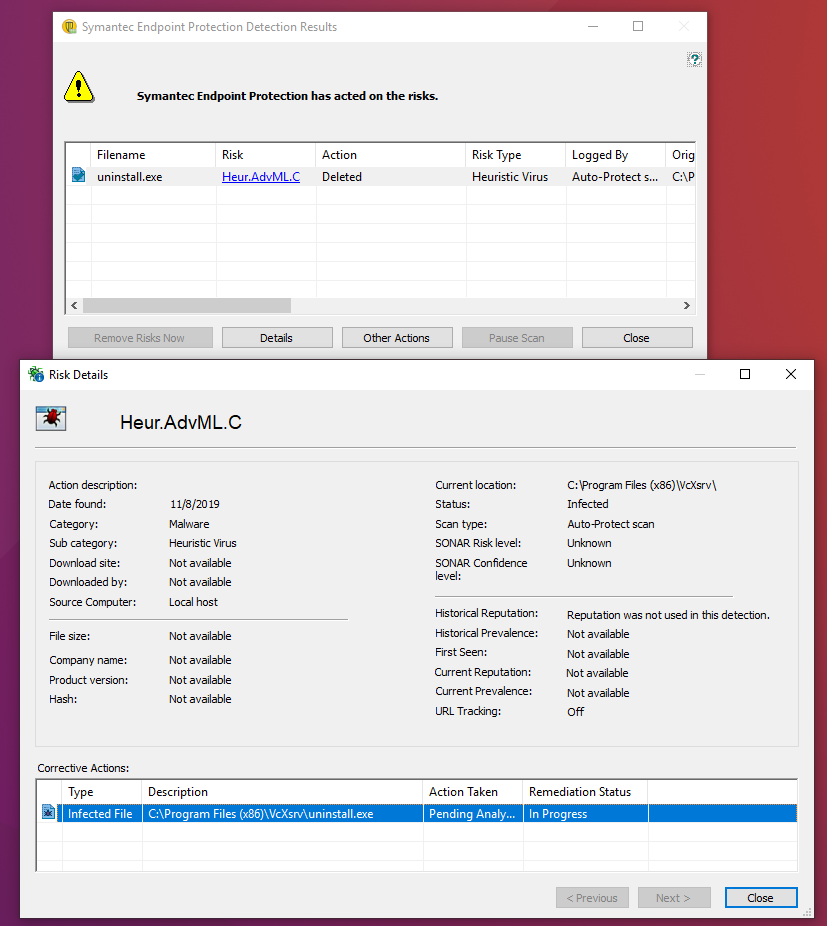The width and height of the screenshot is (827, 926).
Task: Click the horizontal scrollbar thumb in results list
Action: click(x=187, y=305)
